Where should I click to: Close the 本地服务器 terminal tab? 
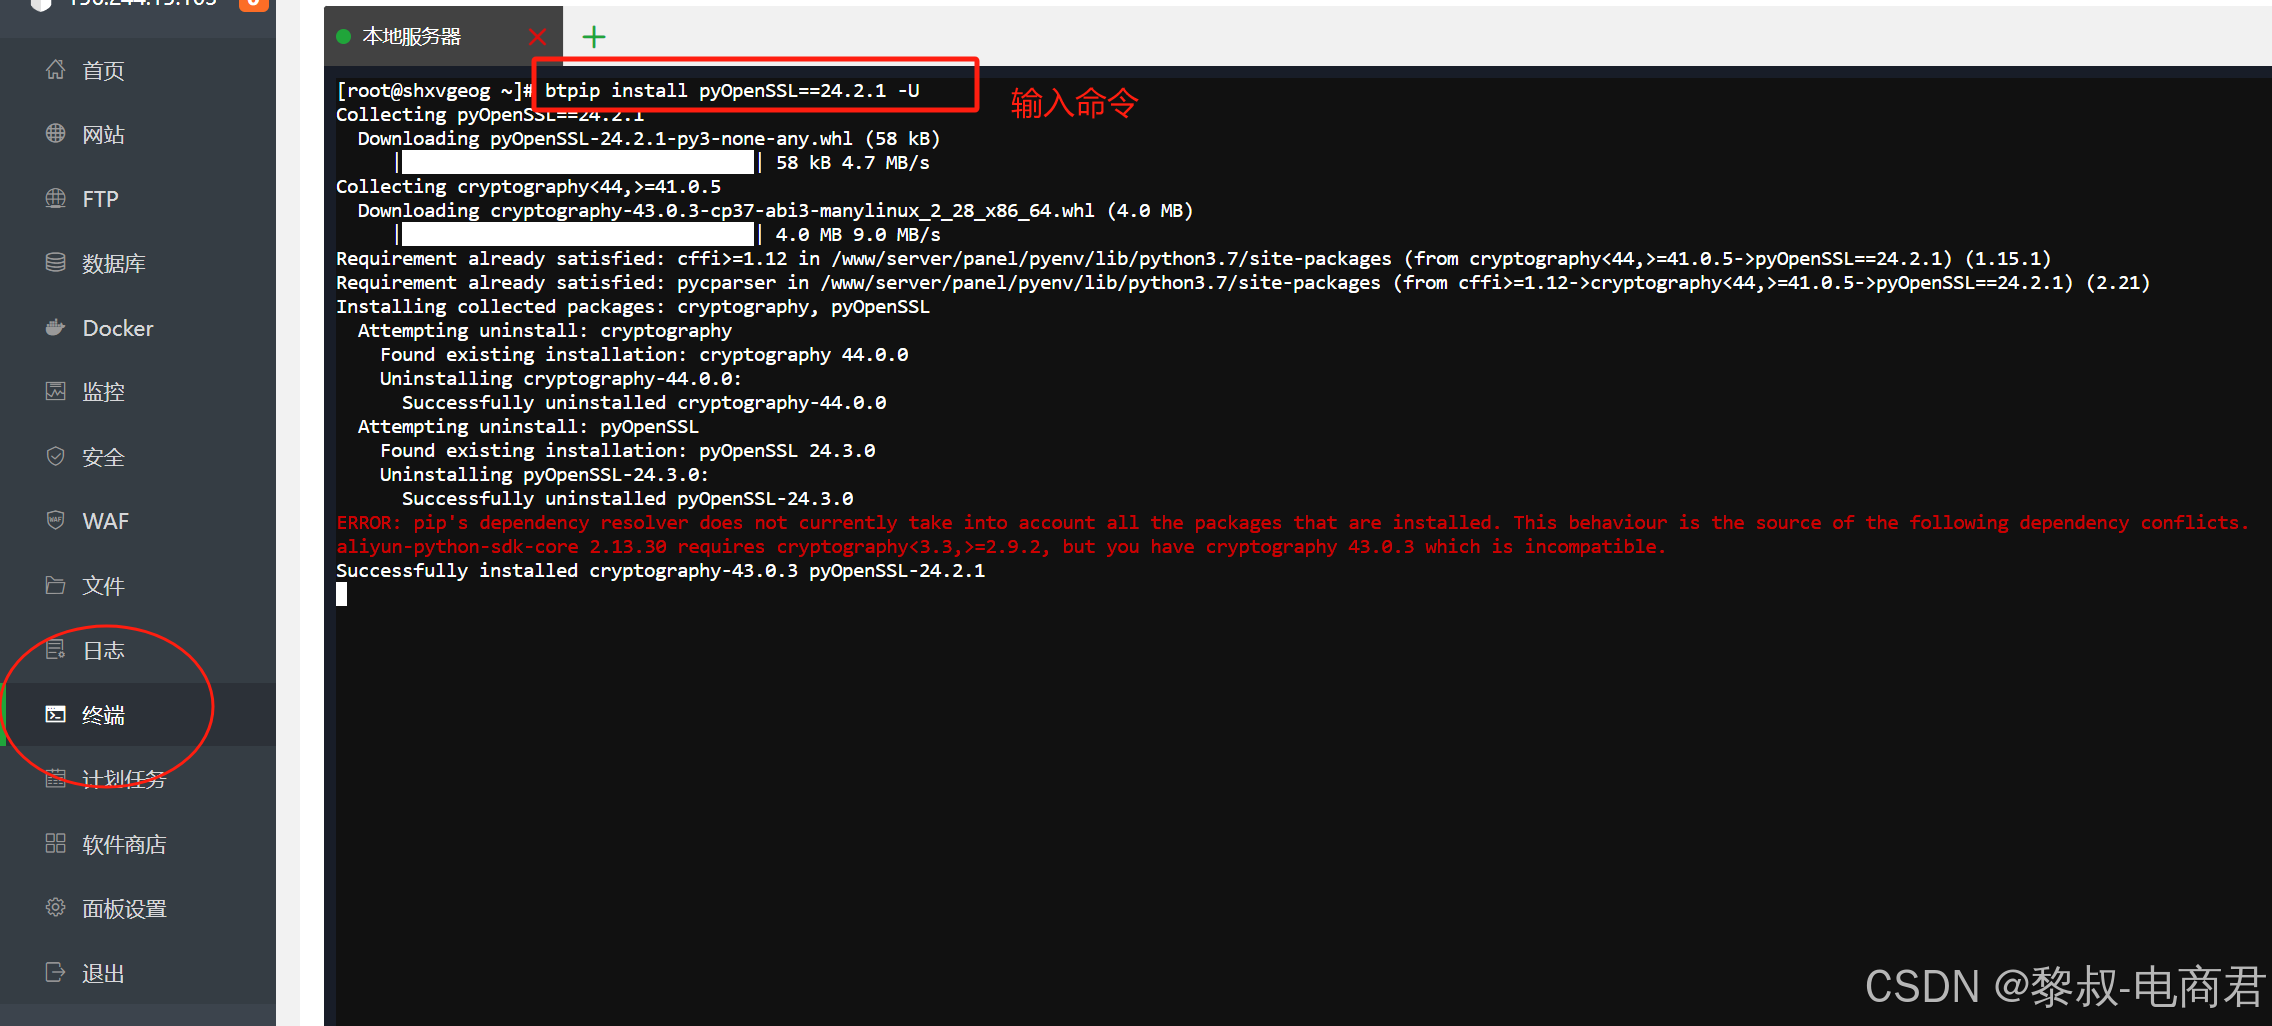[537, 35]
